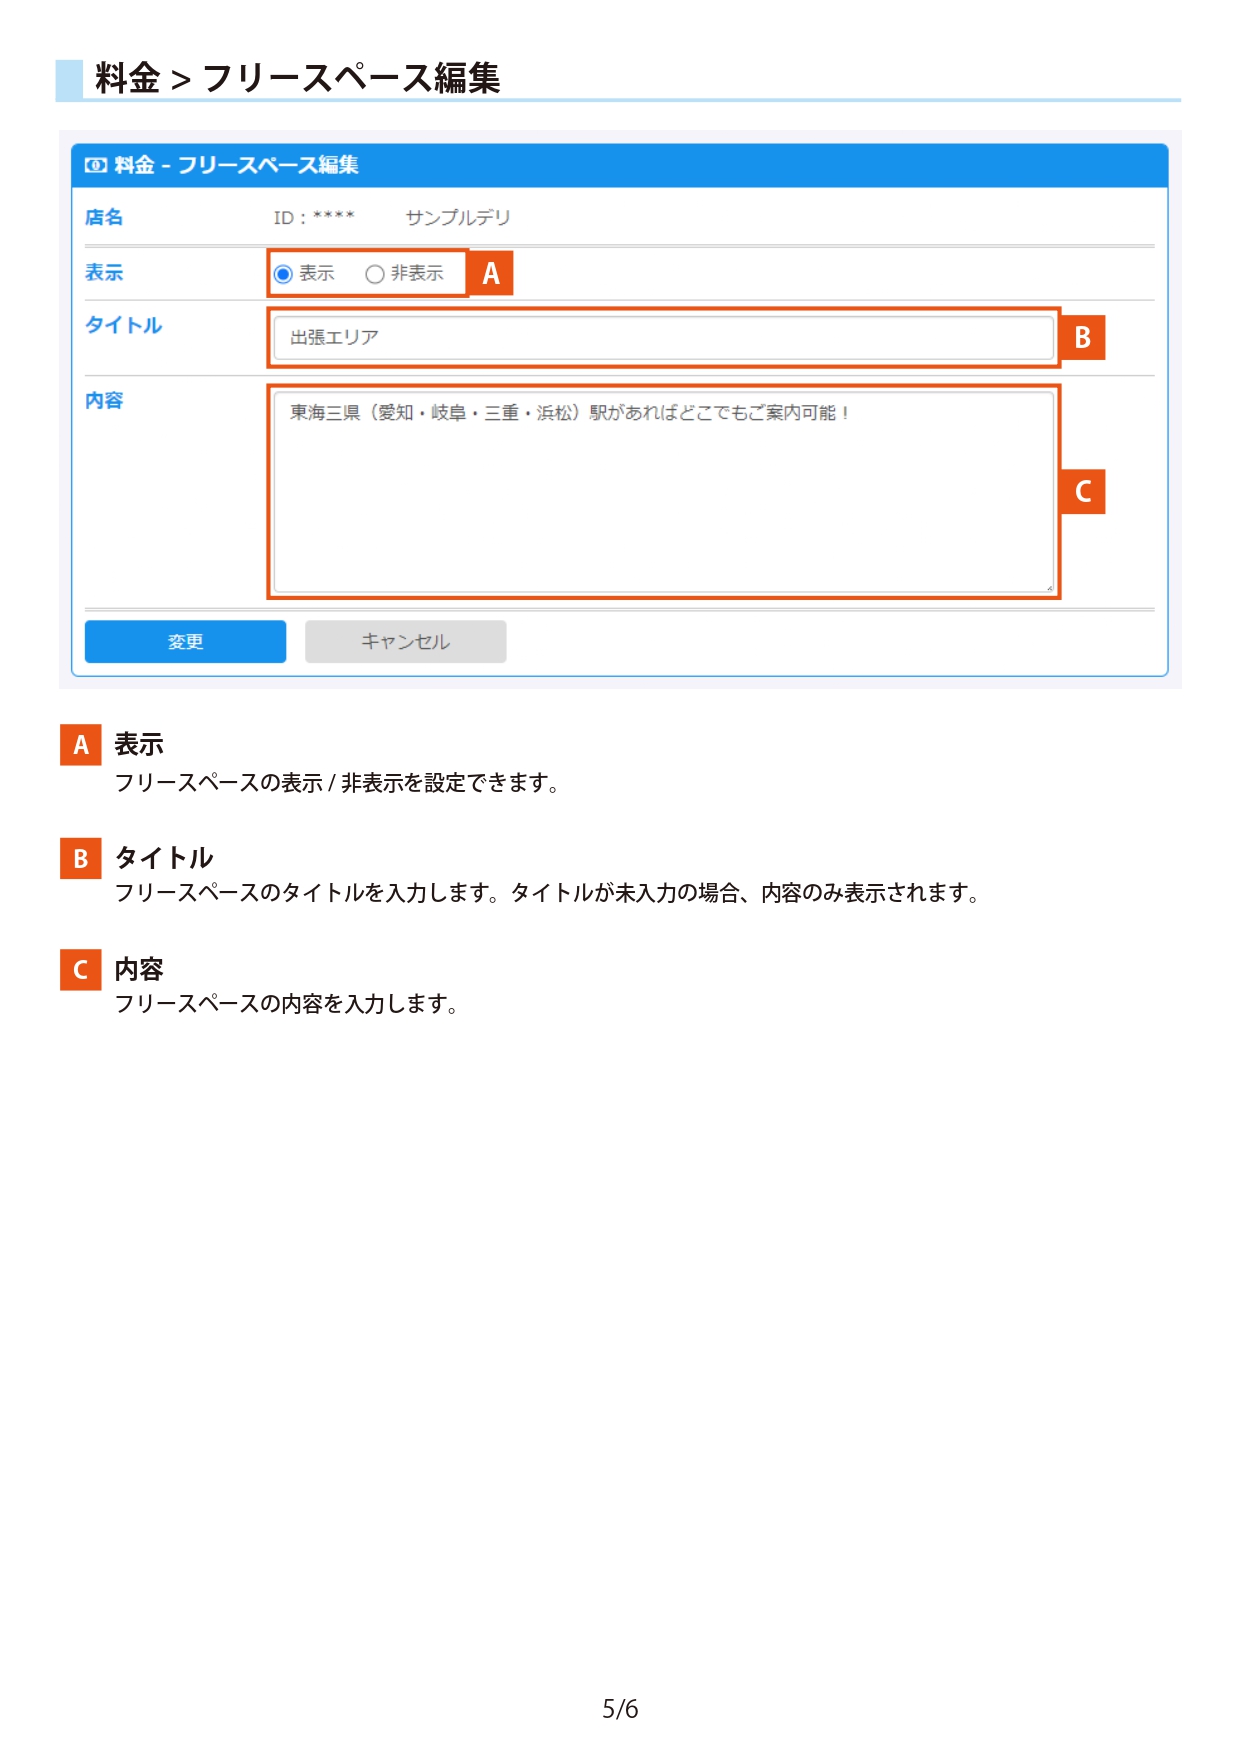The image size is (1241, 1754).
Task: Click the 5/6 page number
Action: pos(620,1709)
